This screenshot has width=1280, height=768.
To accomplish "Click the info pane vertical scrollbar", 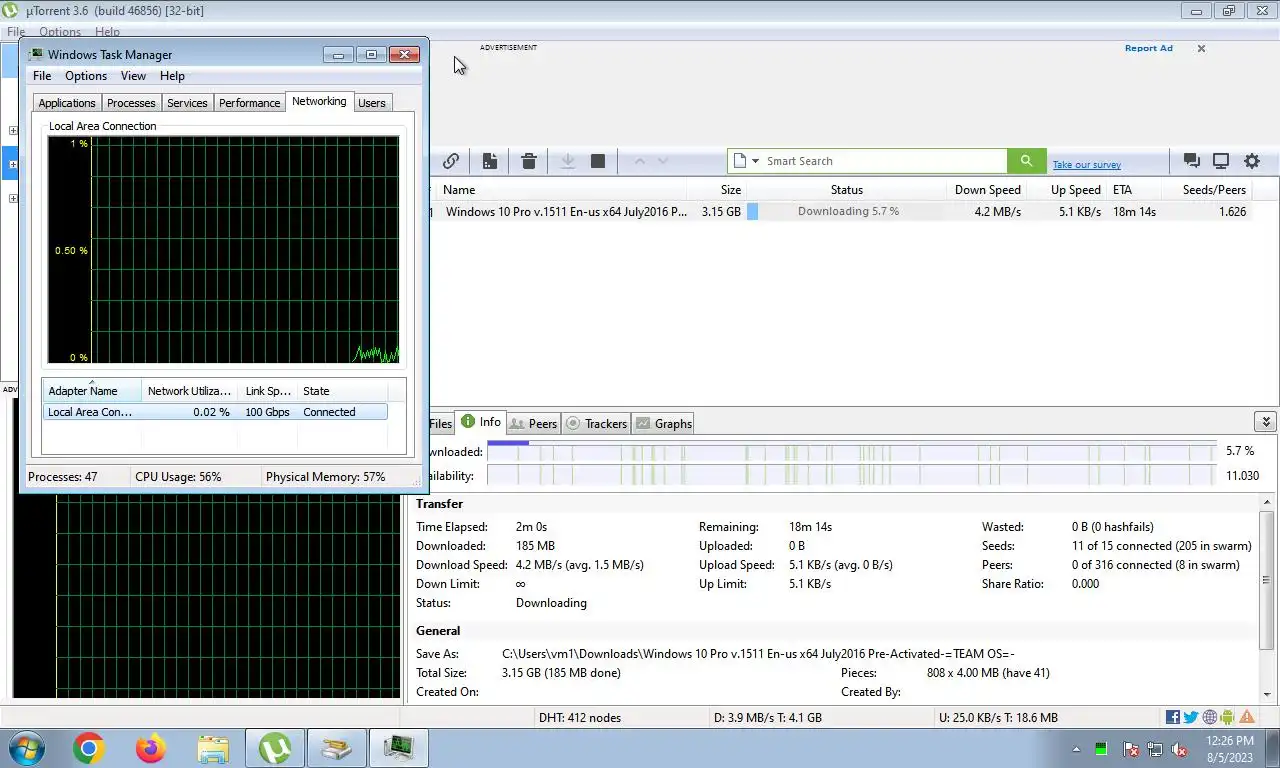I will click(1267, 579).
